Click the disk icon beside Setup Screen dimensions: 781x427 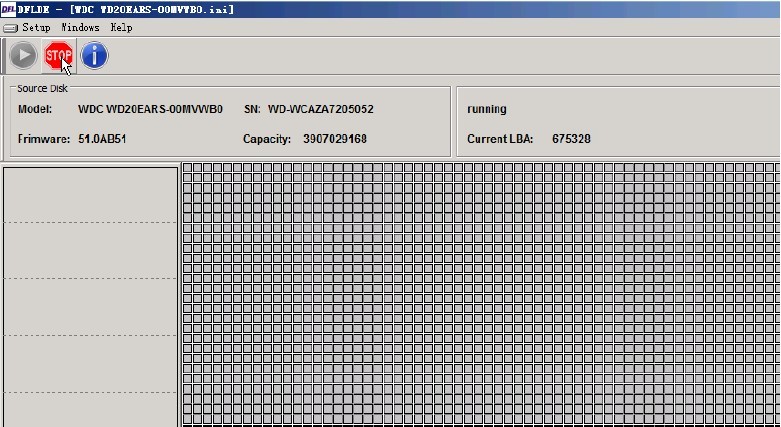(10, 28)
